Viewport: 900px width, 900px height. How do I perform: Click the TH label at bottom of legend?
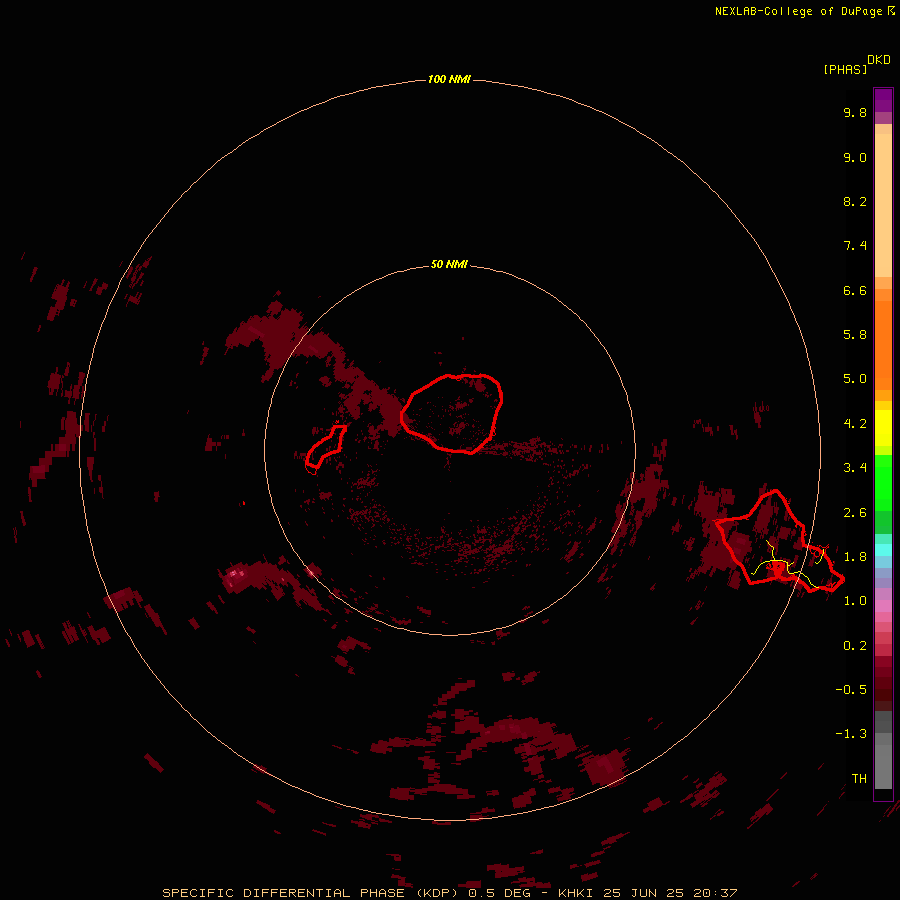point(859,779)
